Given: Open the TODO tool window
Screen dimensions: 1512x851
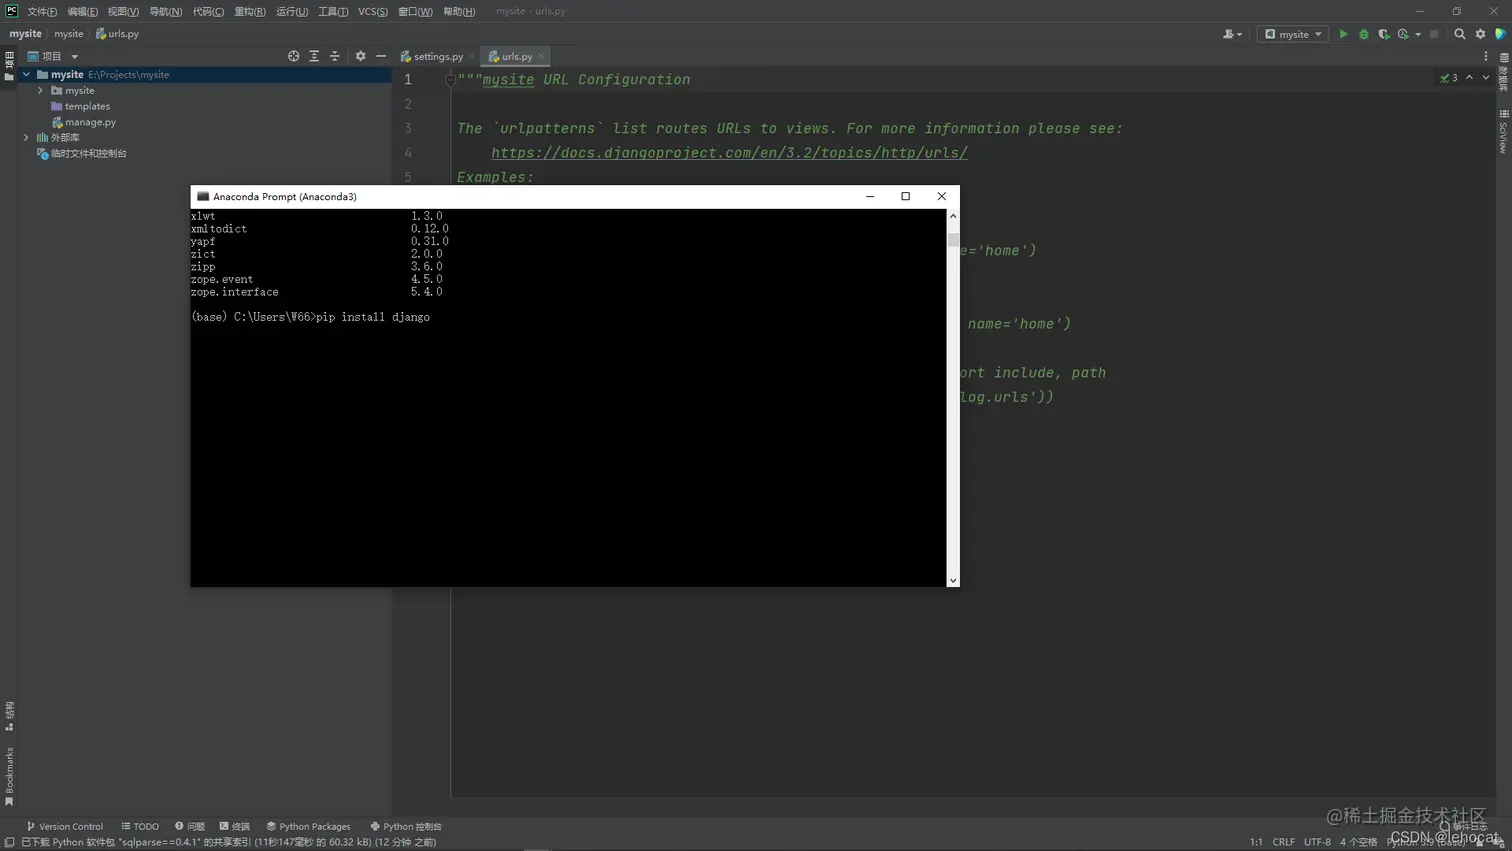Looking at the screenshot, I should 140,826.
